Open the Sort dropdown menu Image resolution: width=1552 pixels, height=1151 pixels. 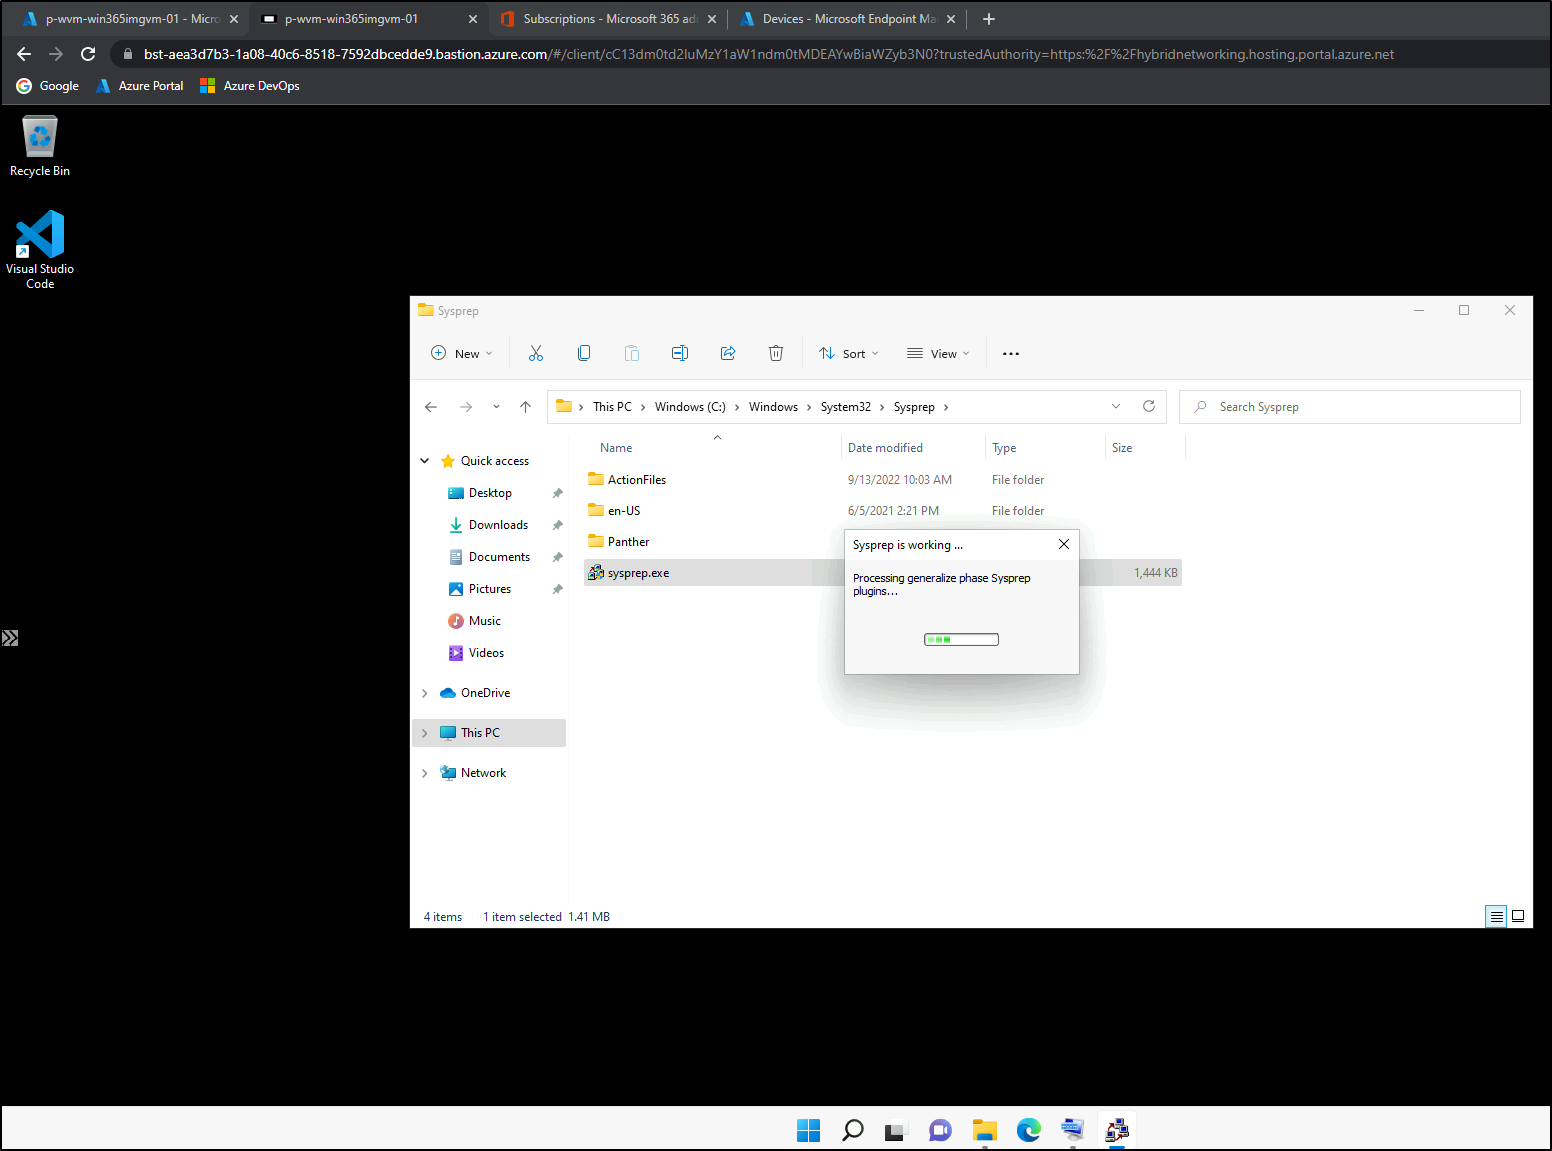pos(849,353)
